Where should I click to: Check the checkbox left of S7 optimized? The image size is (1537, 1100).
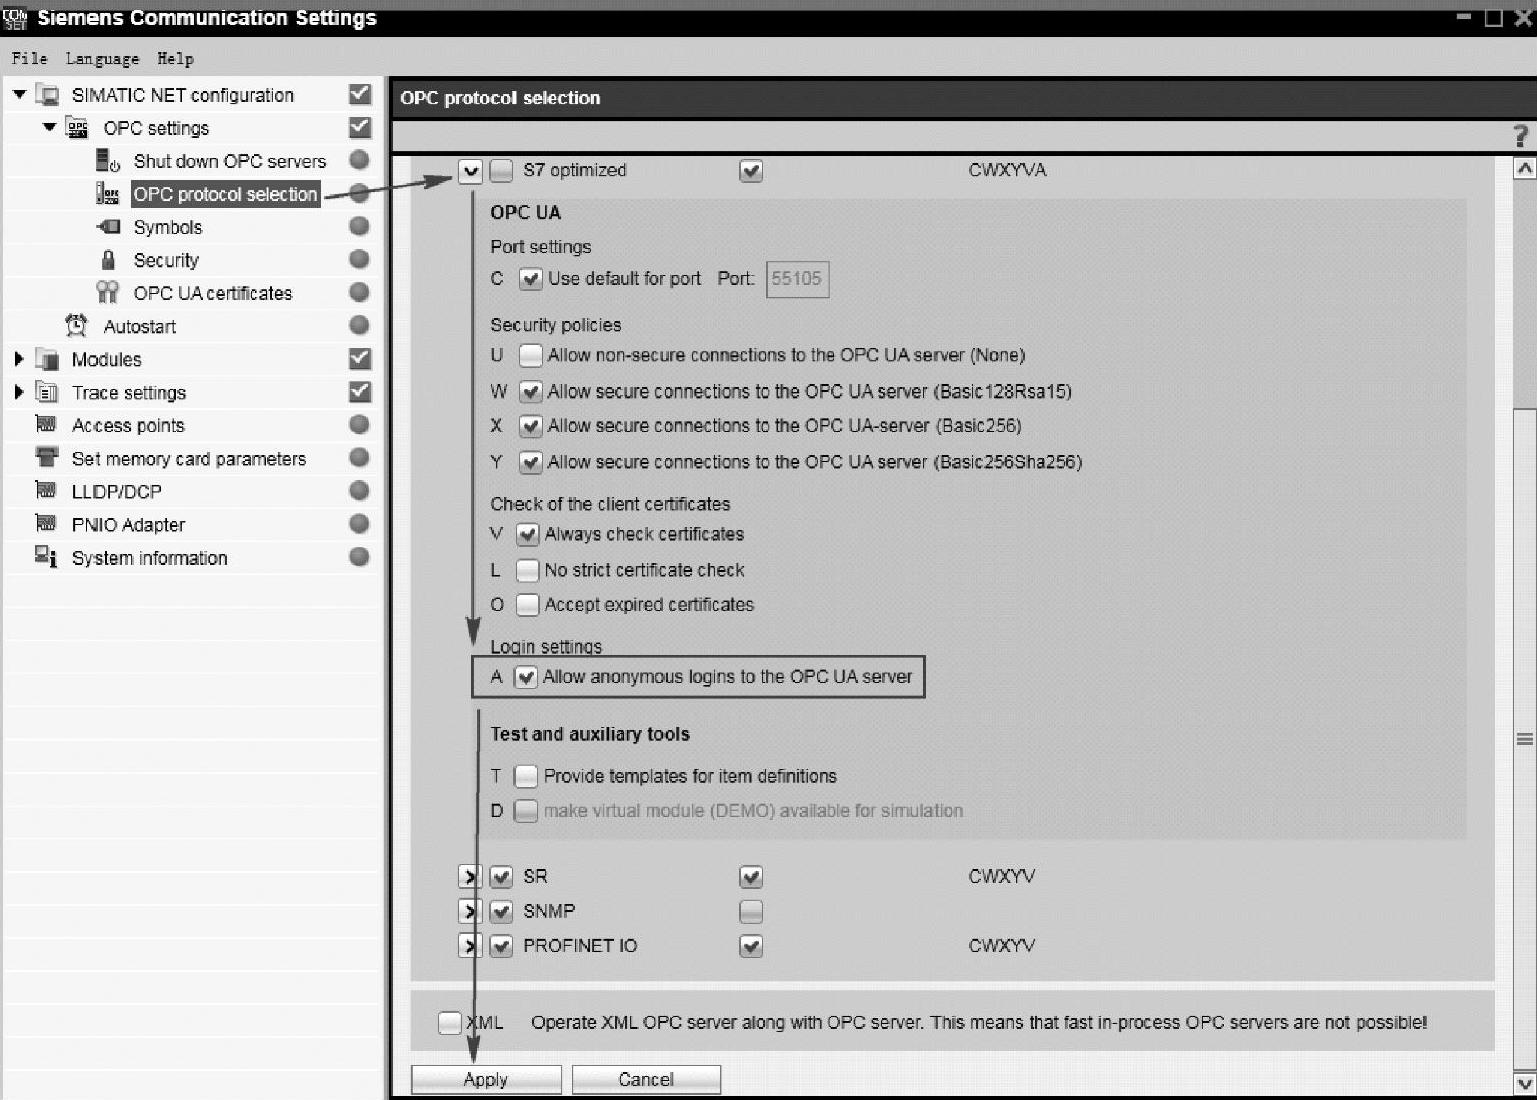502,171
